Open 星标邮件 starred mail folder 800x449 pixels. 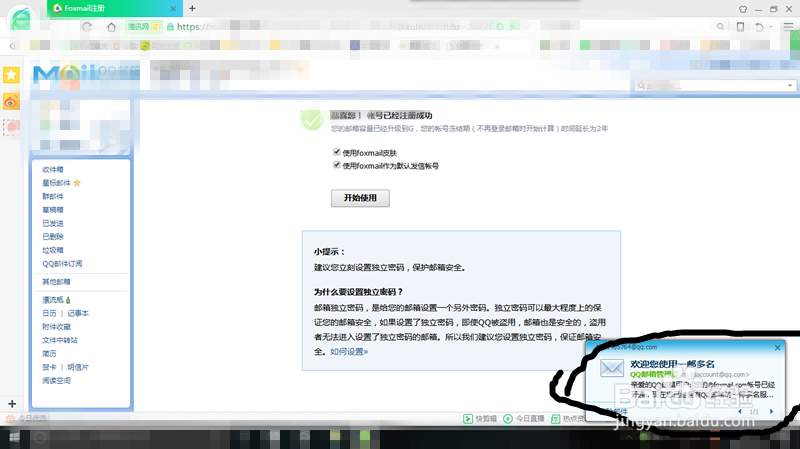pyautogui.click(x=57, y=183)
